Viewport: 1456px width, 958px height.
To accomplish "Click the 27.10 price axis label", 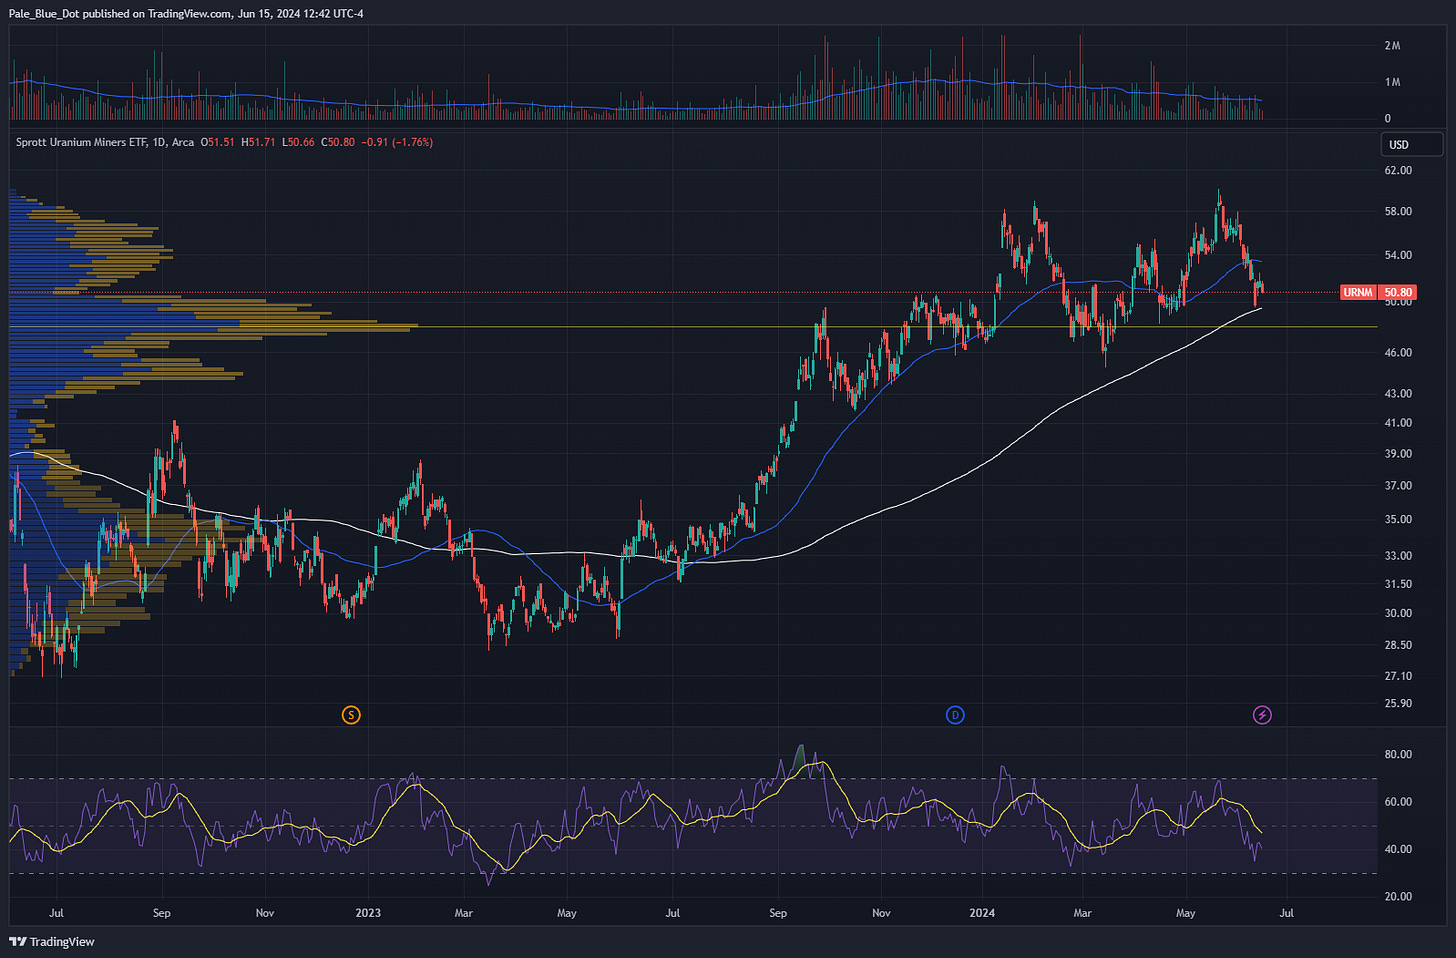I will click(1398, 676).
